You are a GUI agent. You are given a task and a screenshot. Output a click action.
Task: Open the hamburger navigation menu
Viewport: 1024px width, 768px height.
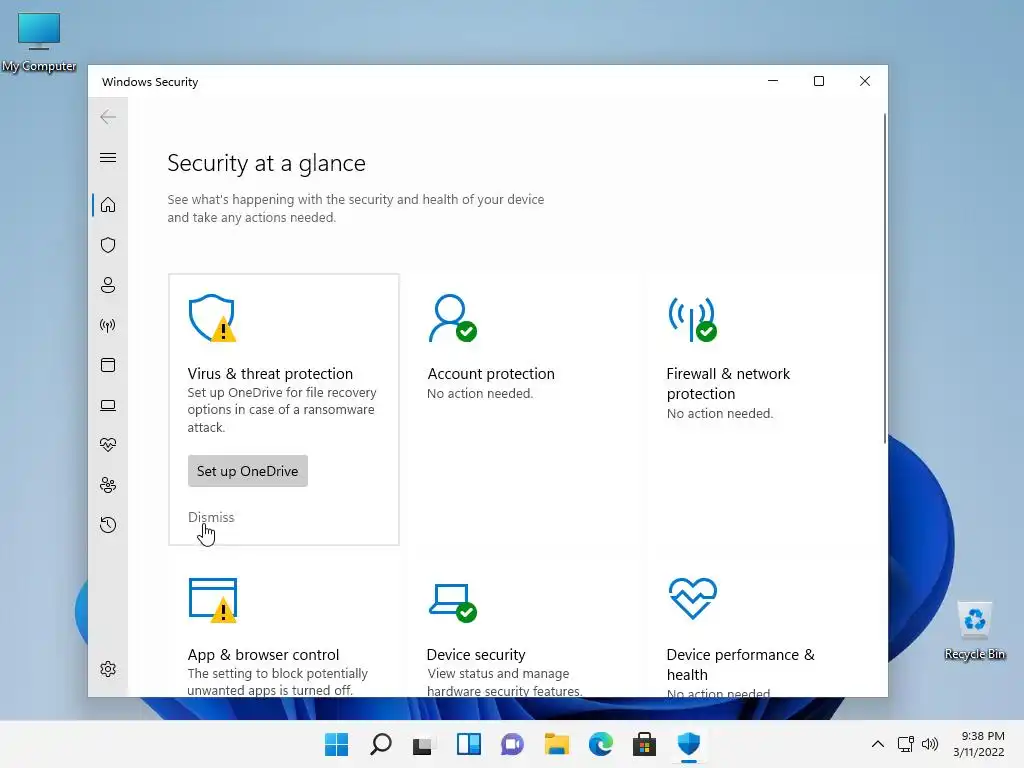point(108,157)
